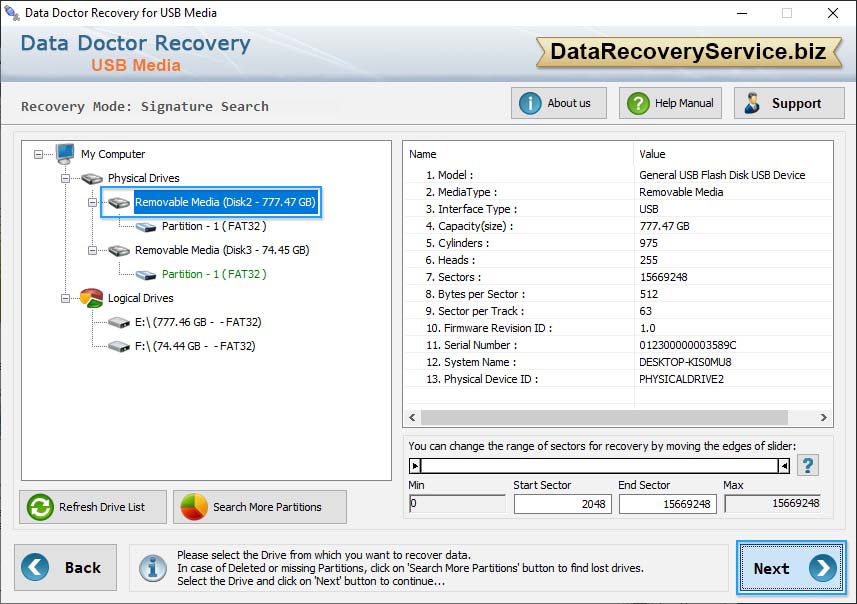Click the right edge handle of sector slider

point(784,466)
